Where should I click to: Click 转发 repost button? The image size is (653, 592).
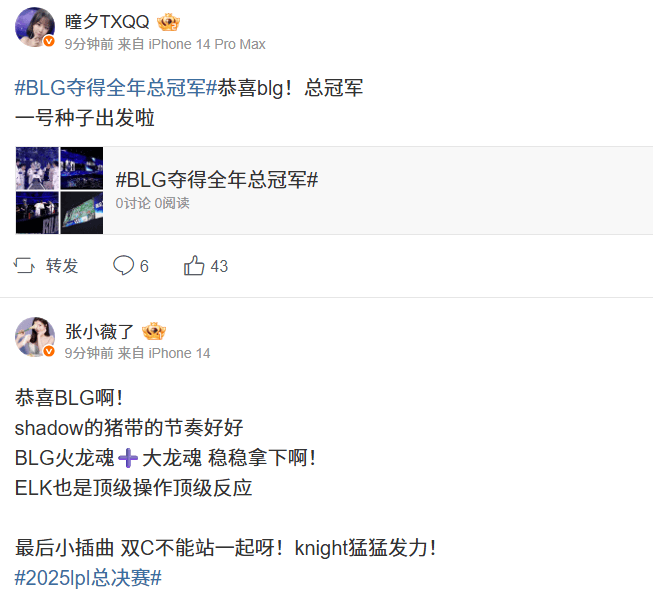tap(62, 266)
